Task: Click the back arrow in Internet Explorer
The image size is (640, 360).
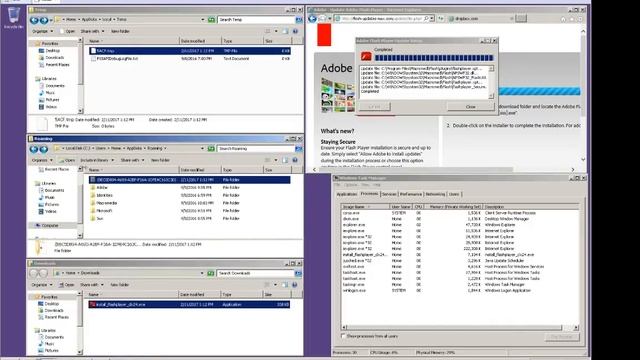Action: 313,18
